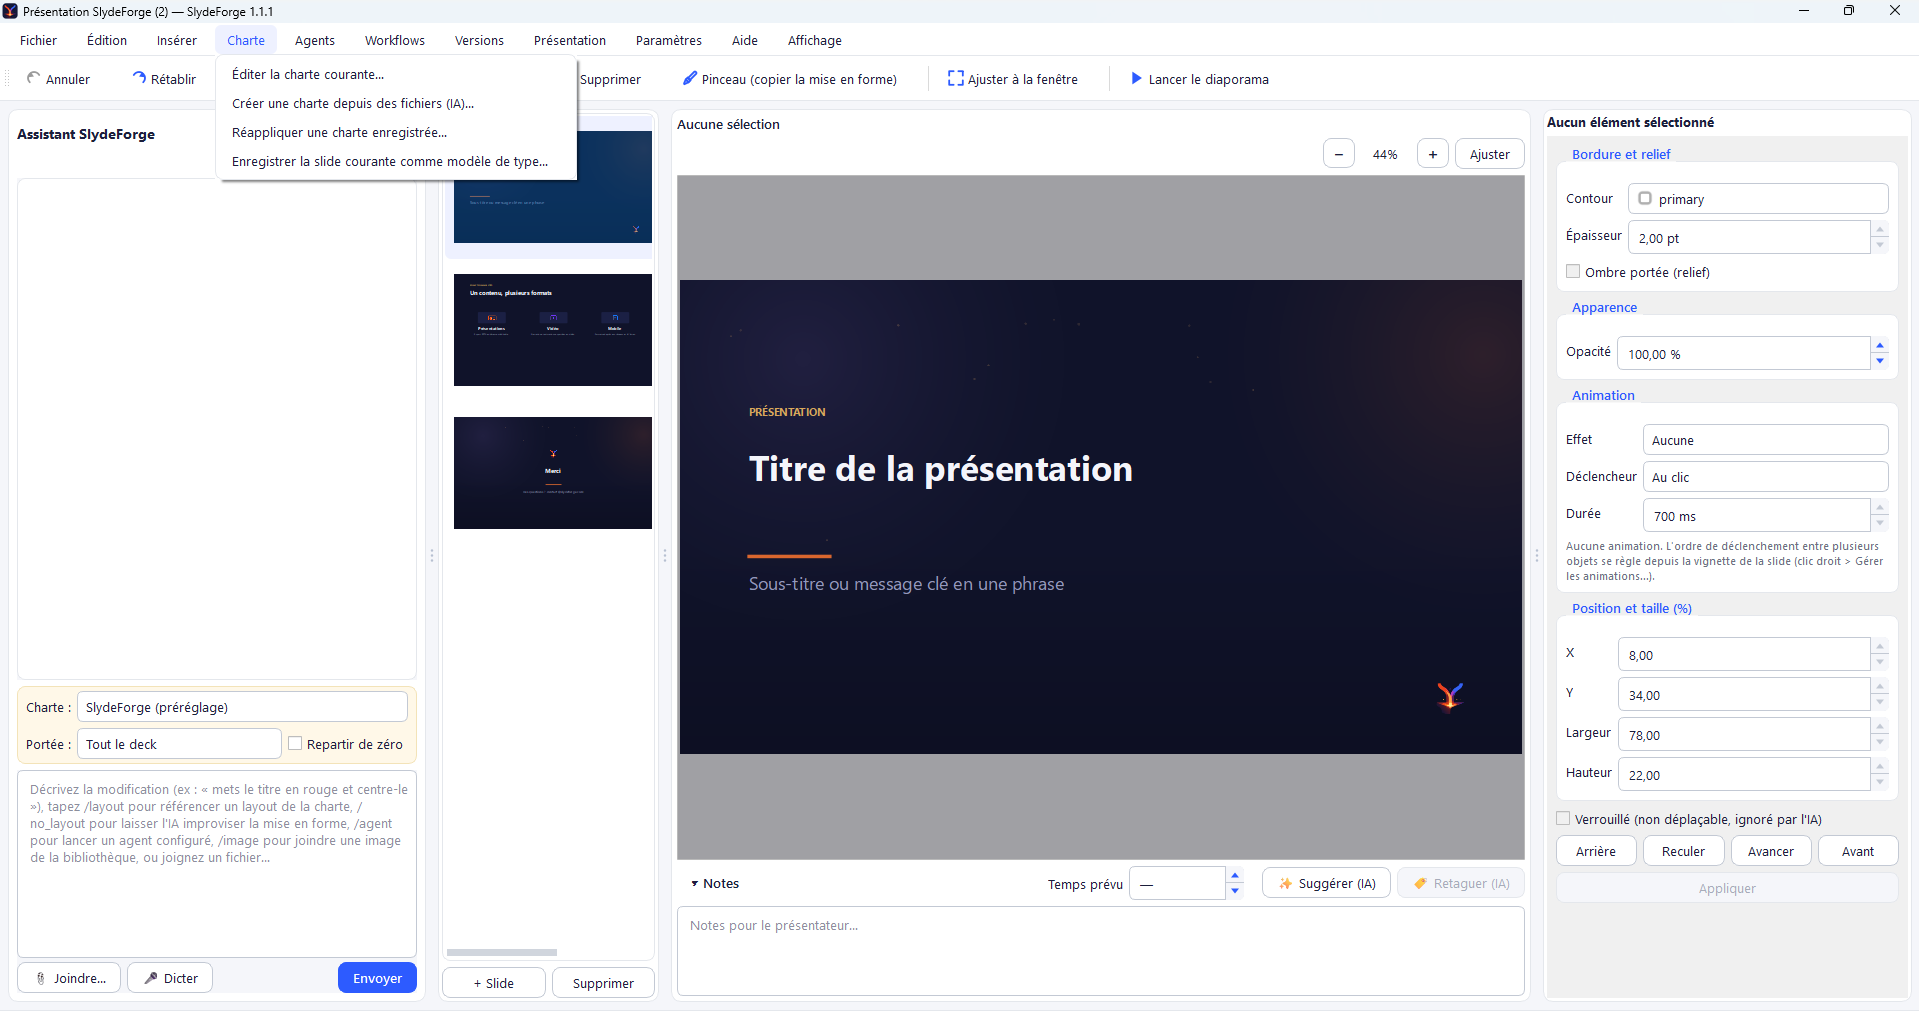Enable the Repartir de zéro checkbox
The height and width of the screenshot is (1032, 1919).
point(295,743)
